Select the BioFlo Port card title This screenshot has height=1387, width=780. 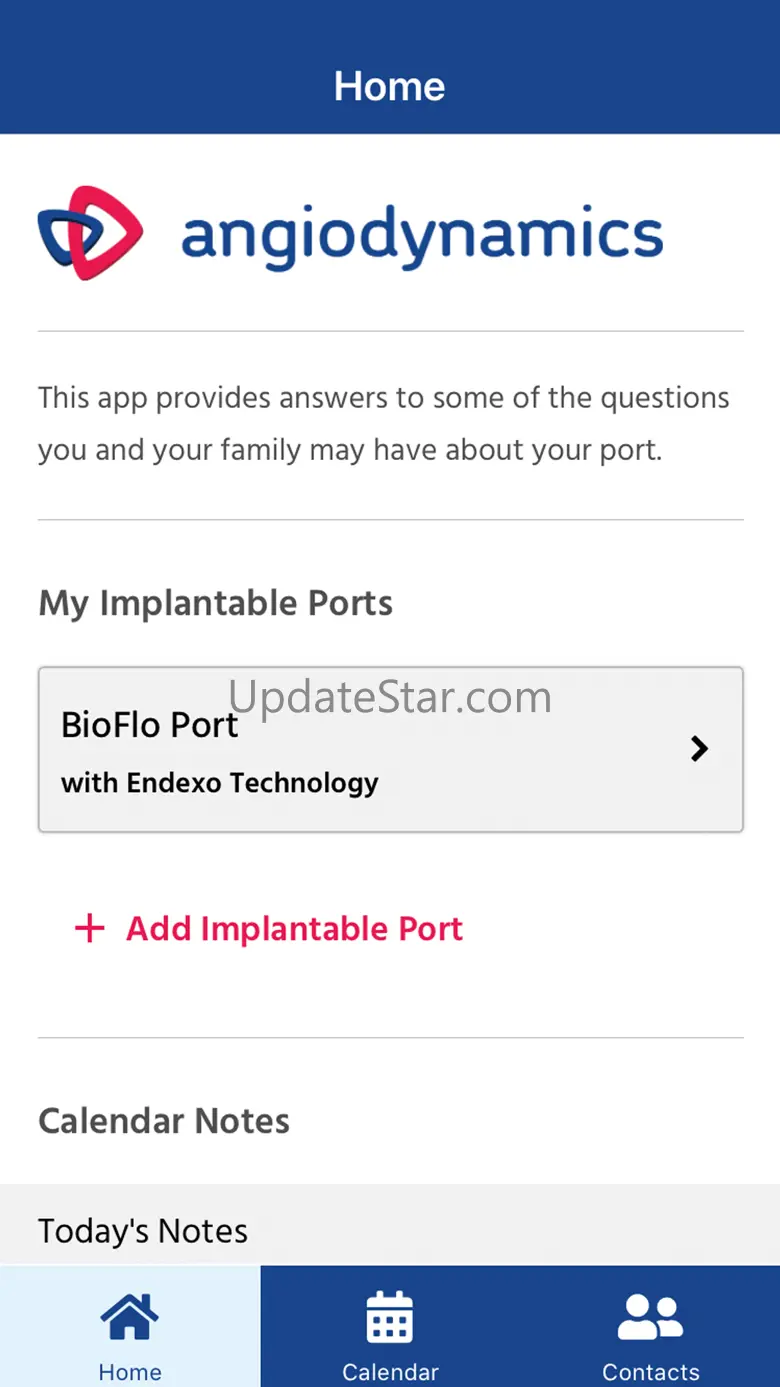150,725
